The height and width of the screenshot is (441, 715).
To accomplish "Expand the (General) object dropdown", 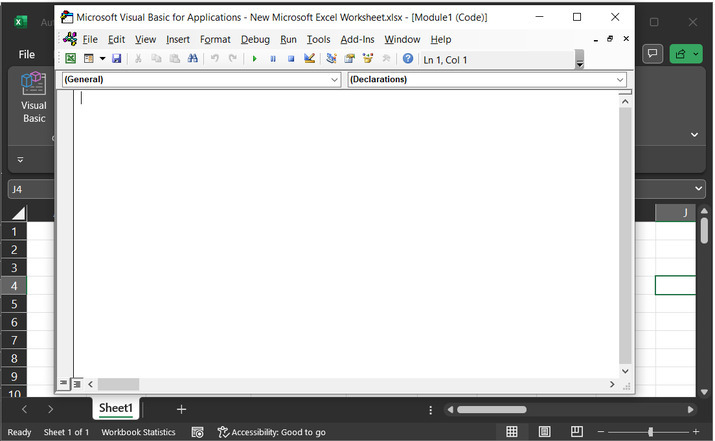I will click(x=334, y=80).
